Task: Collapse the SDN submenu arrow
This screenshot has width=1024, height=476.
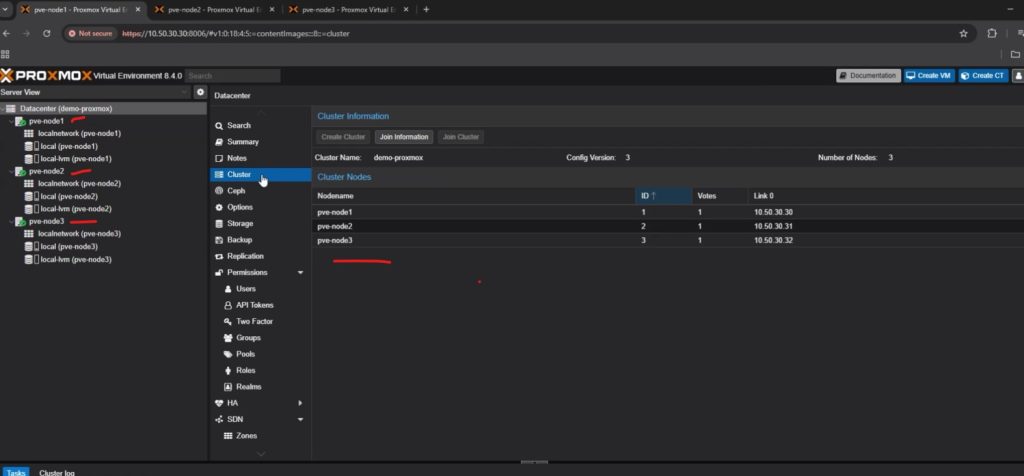Action: coord(300,419)
